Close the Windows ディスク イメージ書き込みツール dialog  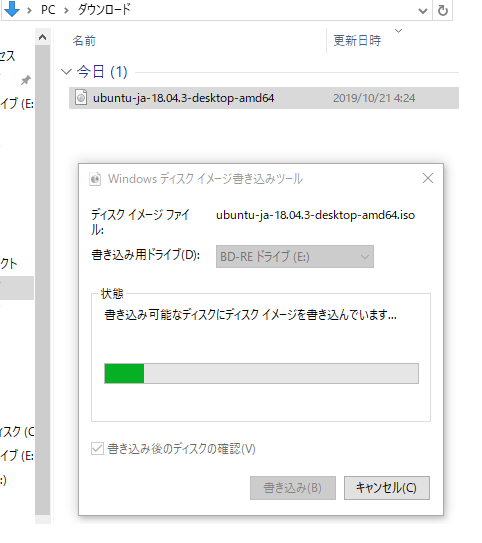pyautogui.click(x=428, y=178)
